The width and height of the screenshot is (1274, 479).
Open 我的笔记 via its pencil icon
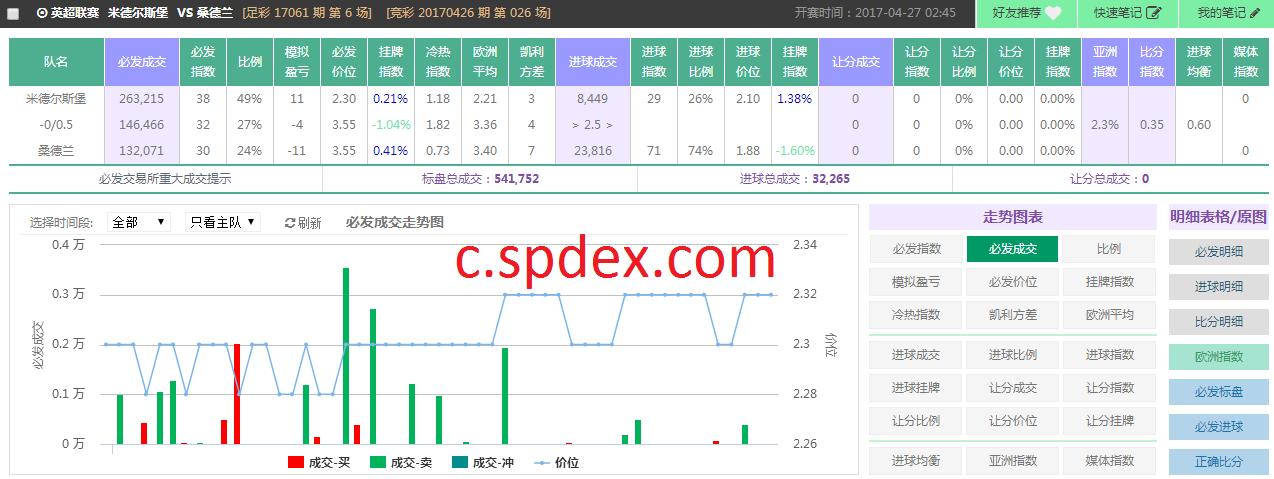coord(1254,13)
